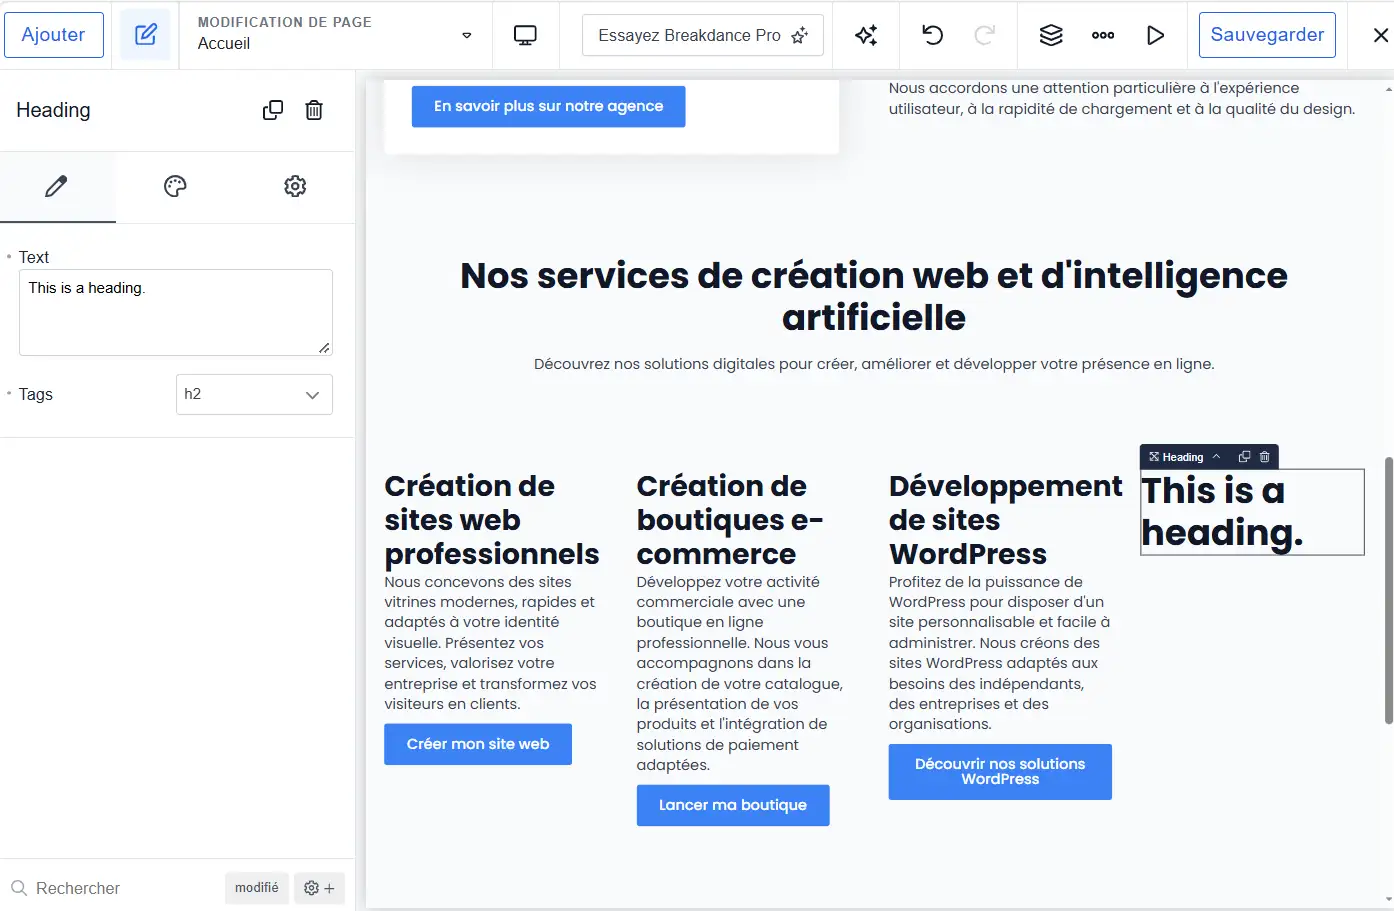Screen dimensions: 1394x911
Task: Switch to the settings gear tab
Action: [295, 186]
